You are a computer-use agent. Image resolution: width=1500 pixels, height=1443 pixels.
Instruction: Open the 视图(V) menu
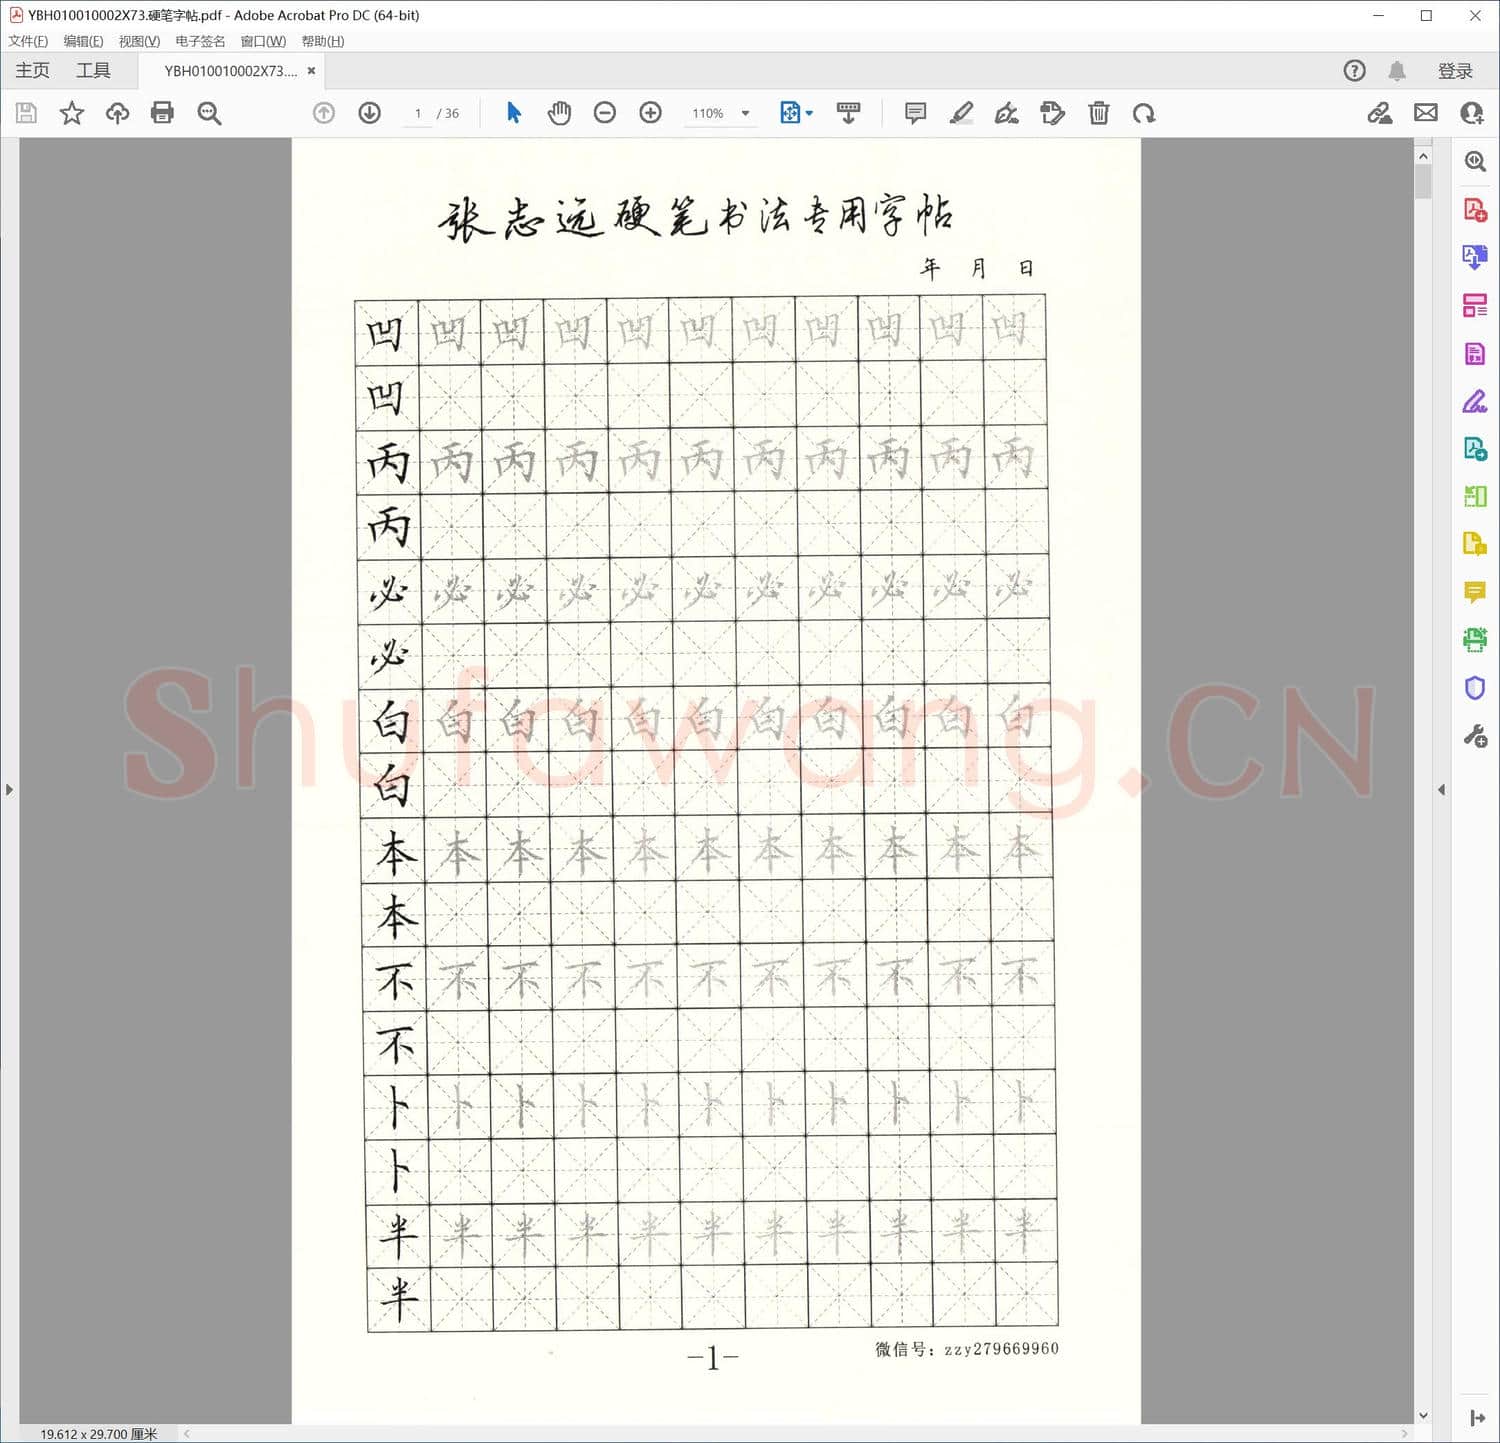click(x=139, y=41)
